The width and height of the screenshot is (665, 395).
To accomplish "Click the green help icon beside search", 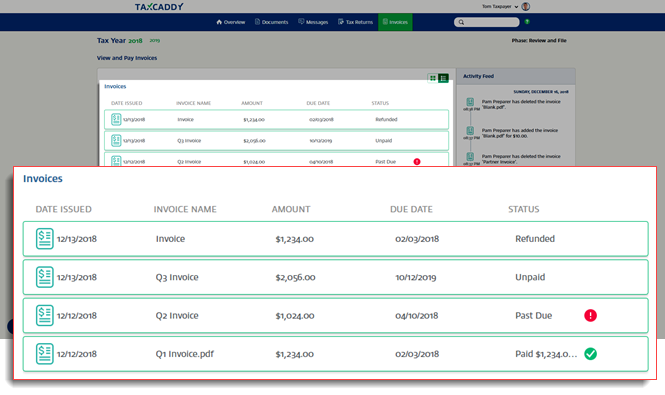I will (x=527, y=22).
